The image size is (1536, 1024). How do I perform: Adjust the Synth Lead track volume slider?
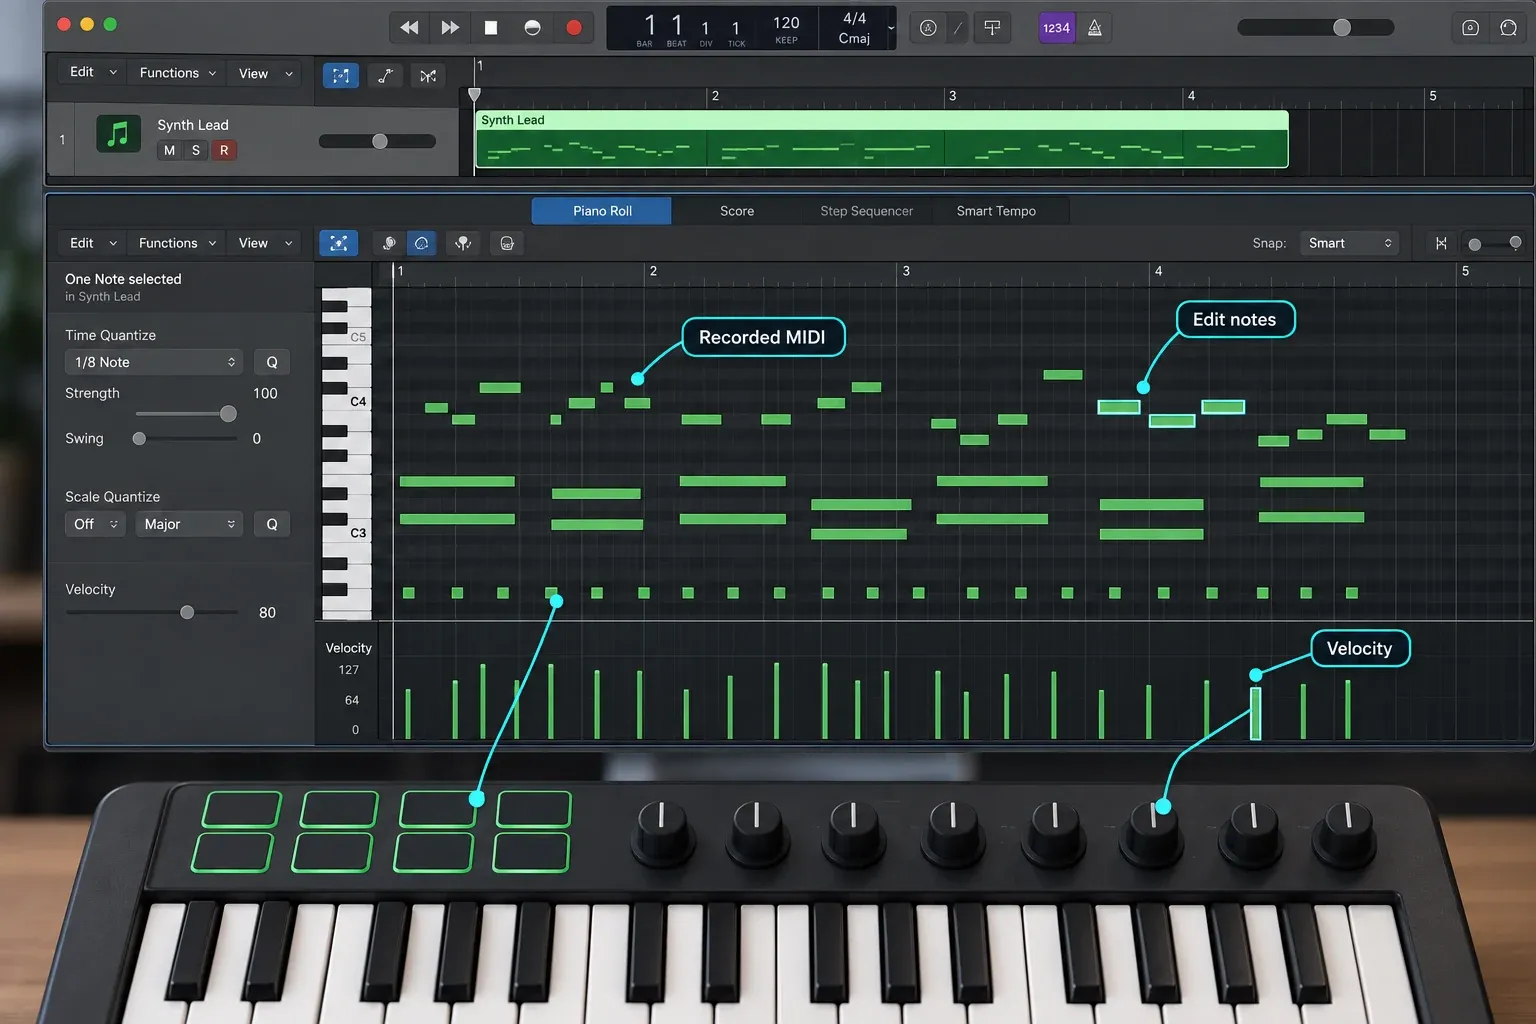pyautogui.click(x=377, y=141)
